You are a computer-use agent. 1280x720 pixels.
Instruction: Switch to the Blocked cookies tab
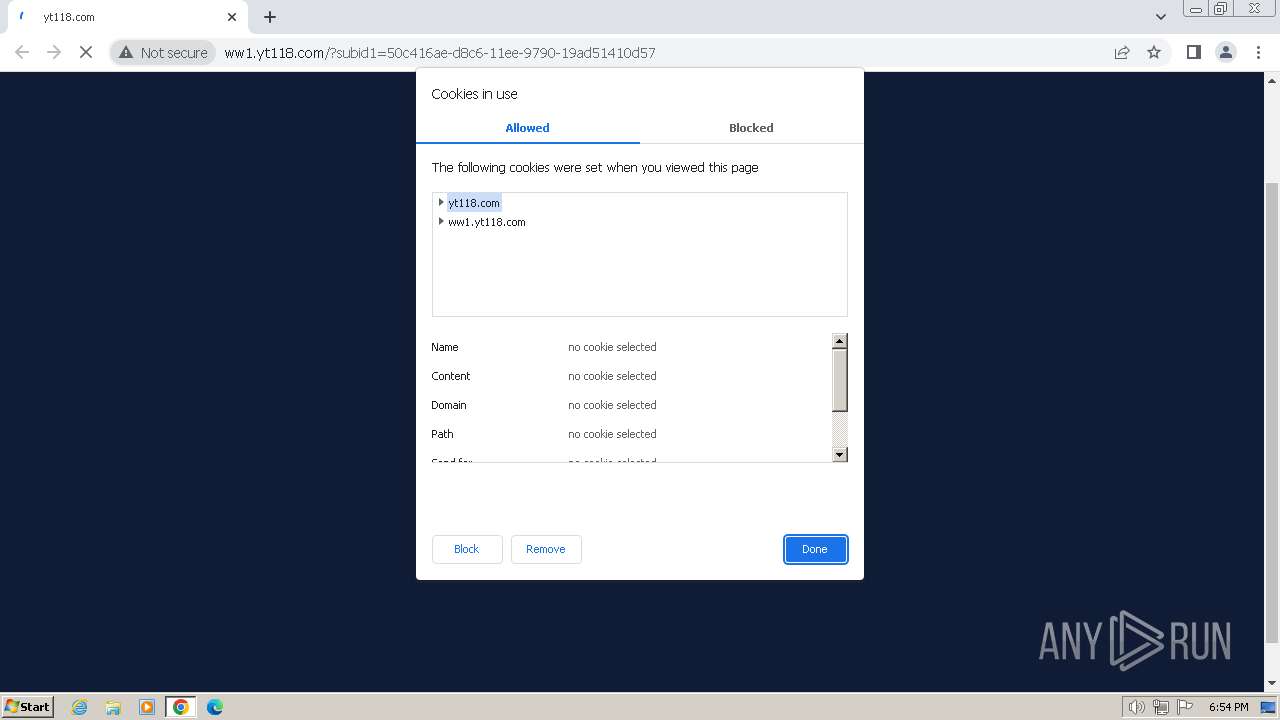pos(751,128)
